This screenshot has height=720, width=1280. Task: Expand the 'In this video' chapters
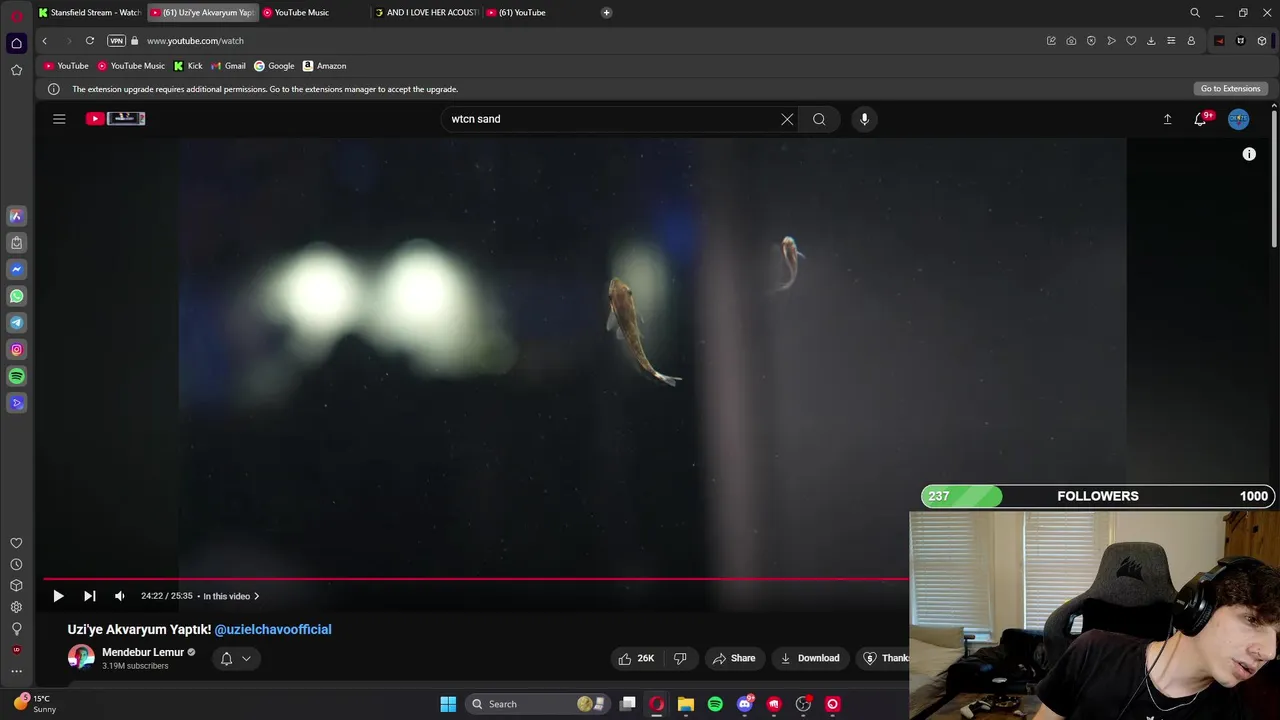[231, 596]
